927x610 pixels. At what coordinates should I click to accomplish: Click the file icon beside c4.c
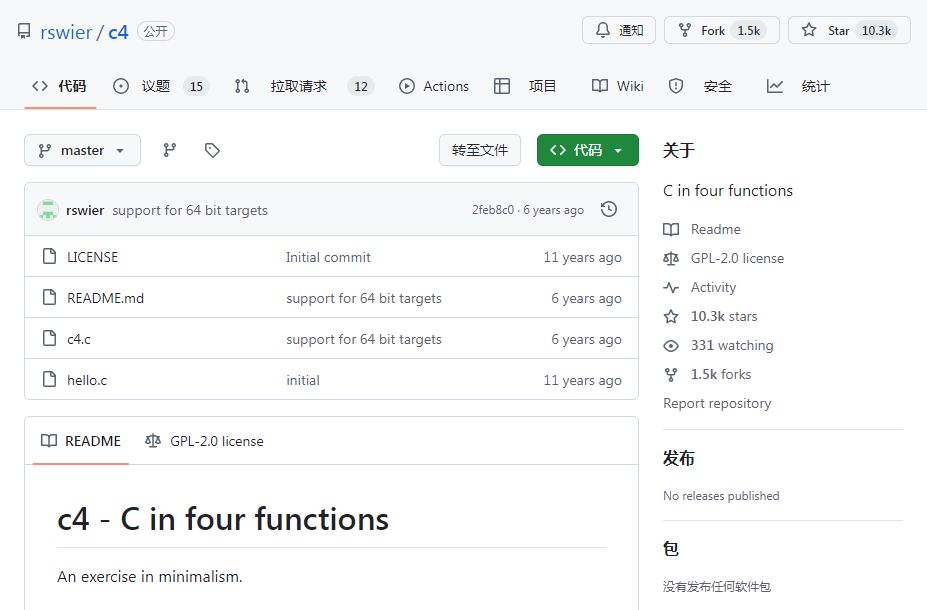[50, 338]
